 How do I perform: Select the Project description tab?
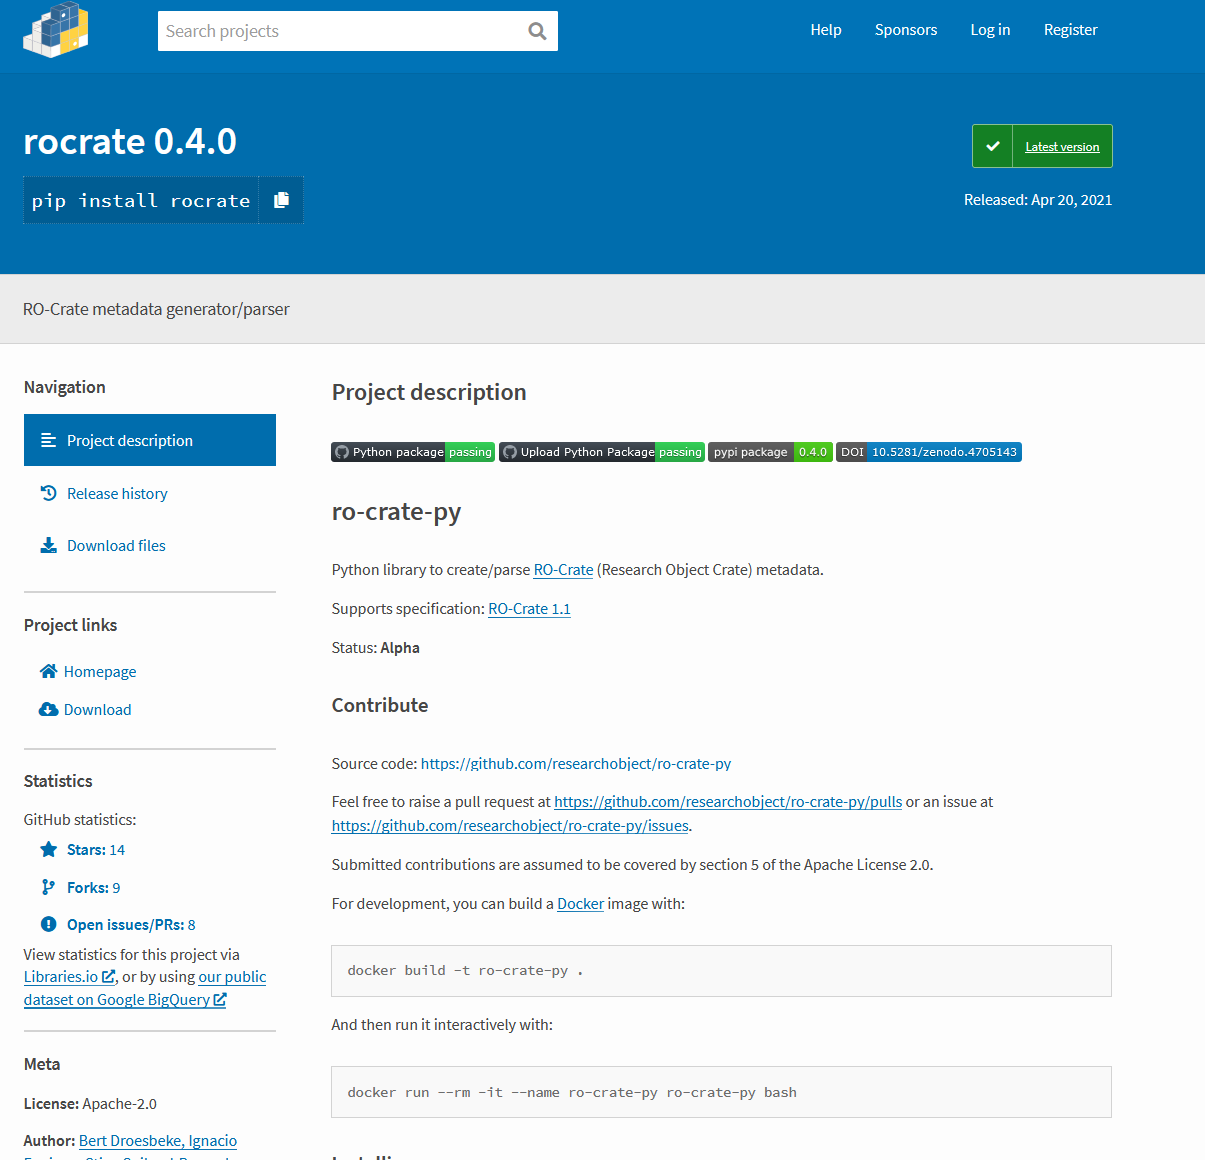click(x=150, y=440)
